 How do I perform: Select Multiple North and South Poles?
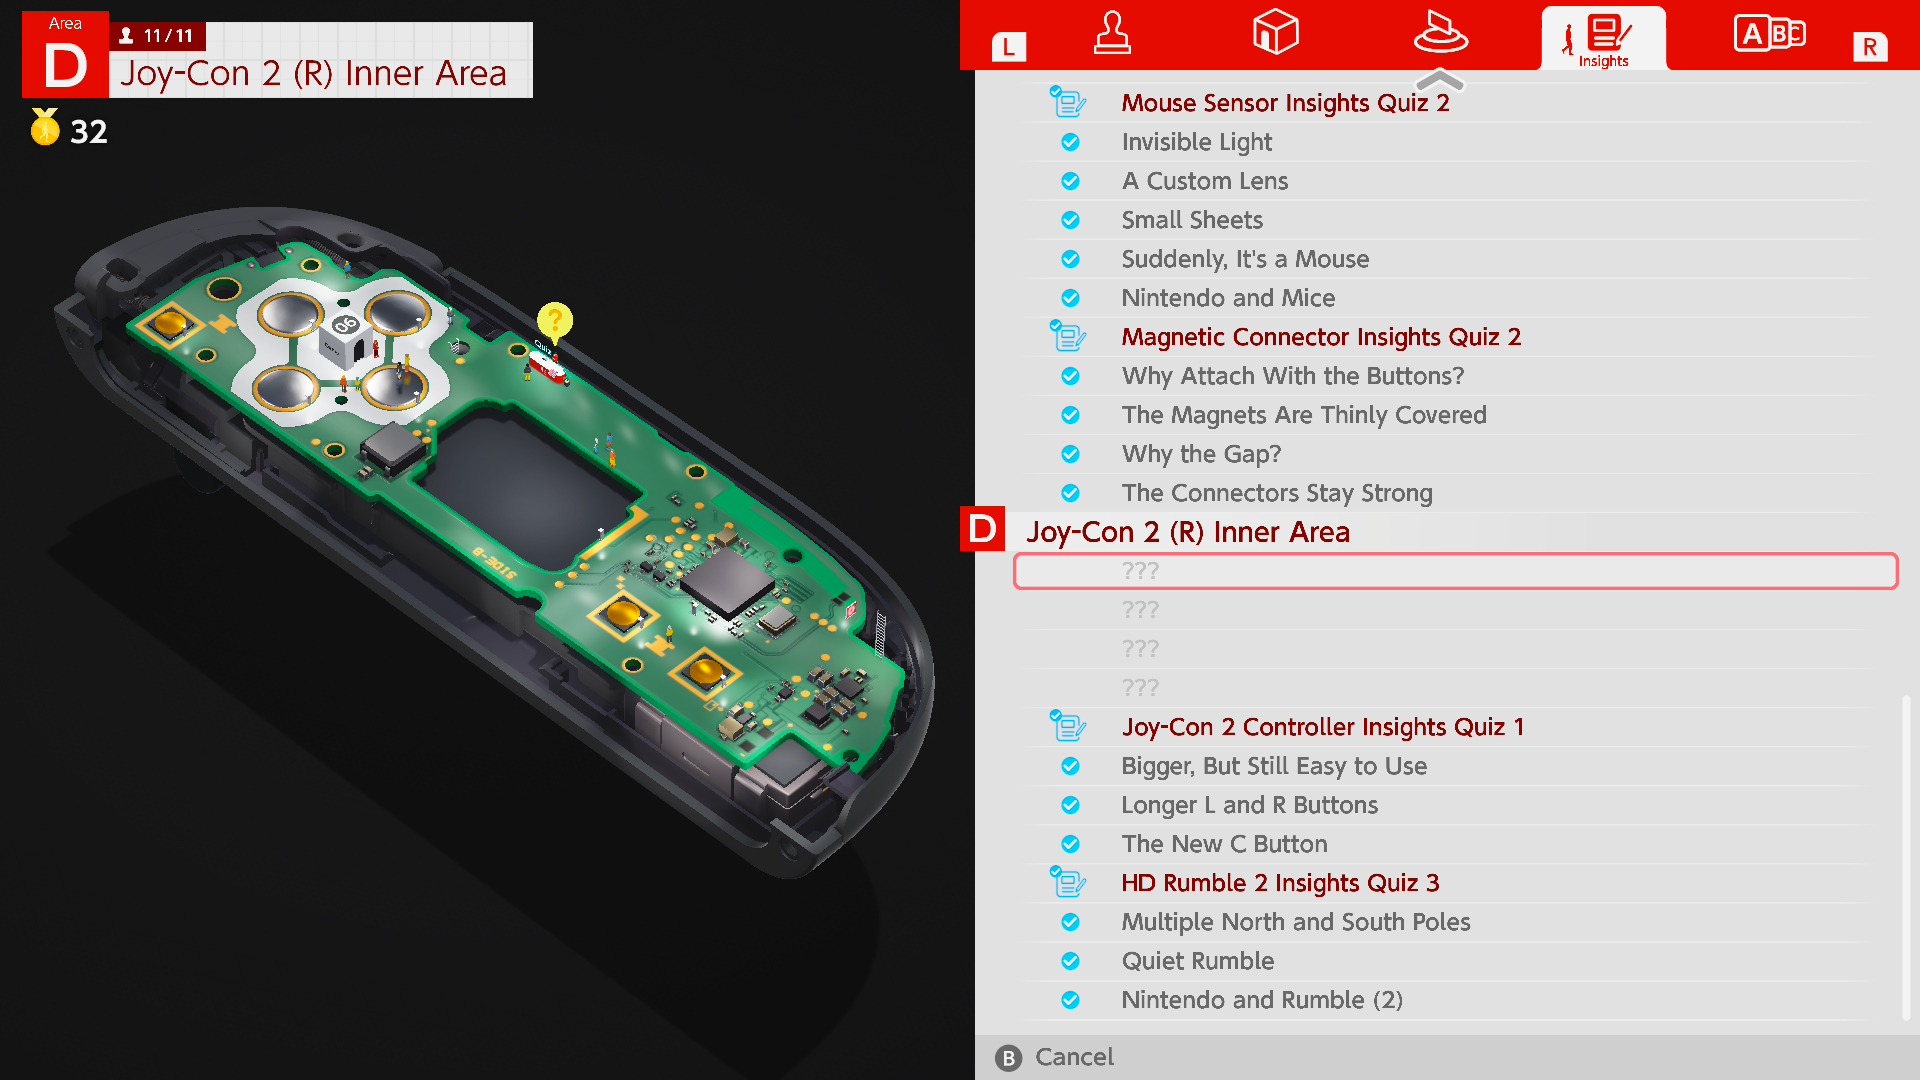tap(1296, 922)
